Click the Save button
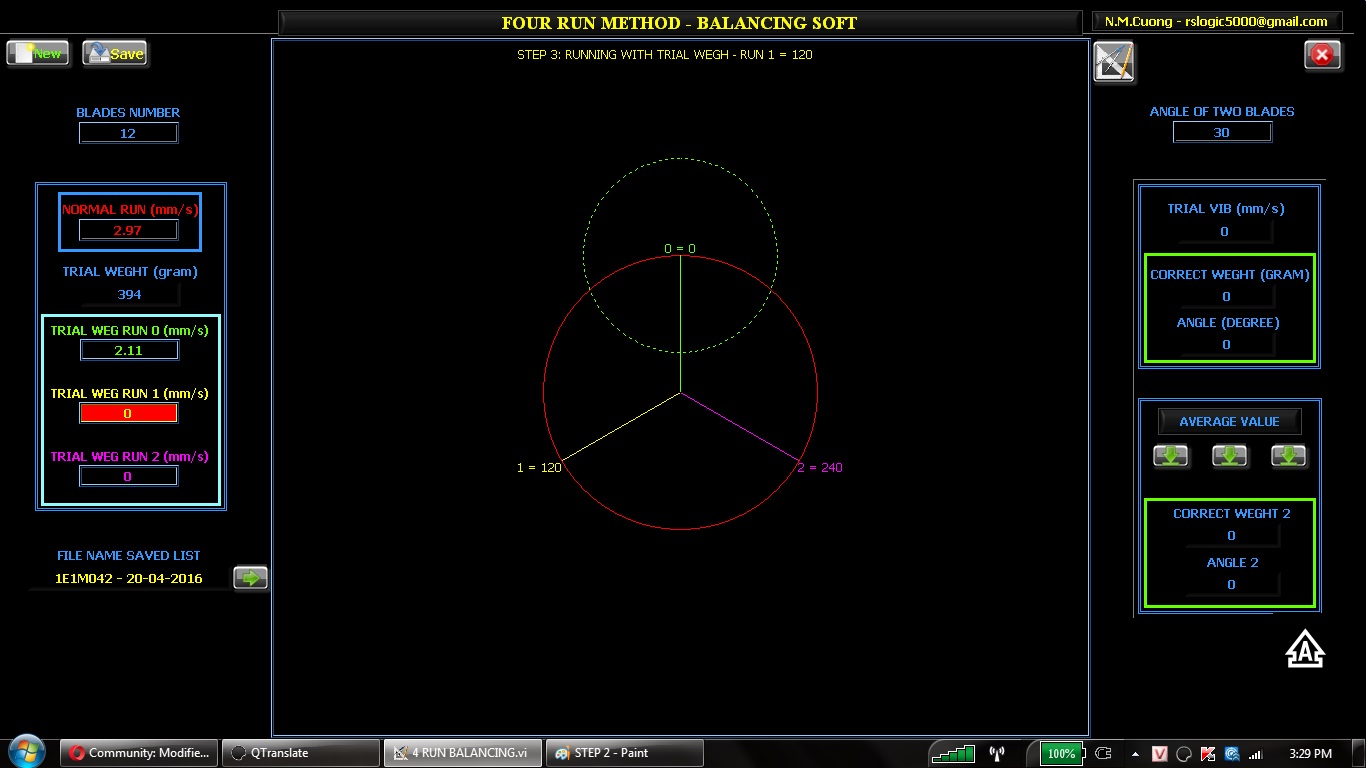Image resolution: width=1366 pixels, height=768 pixels. pos(115,53)
